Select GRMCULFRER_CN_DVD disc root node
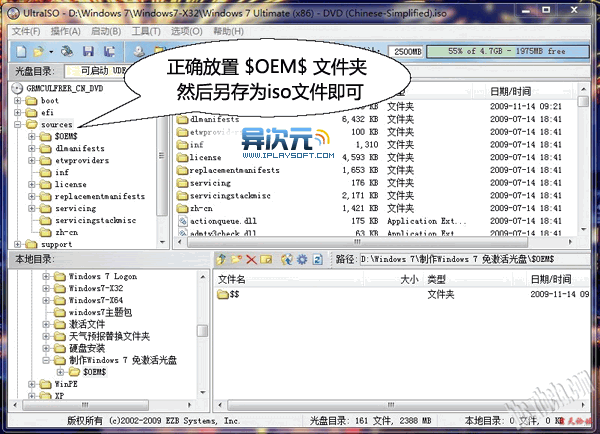The image size is (600, 434). click(64, 88)
